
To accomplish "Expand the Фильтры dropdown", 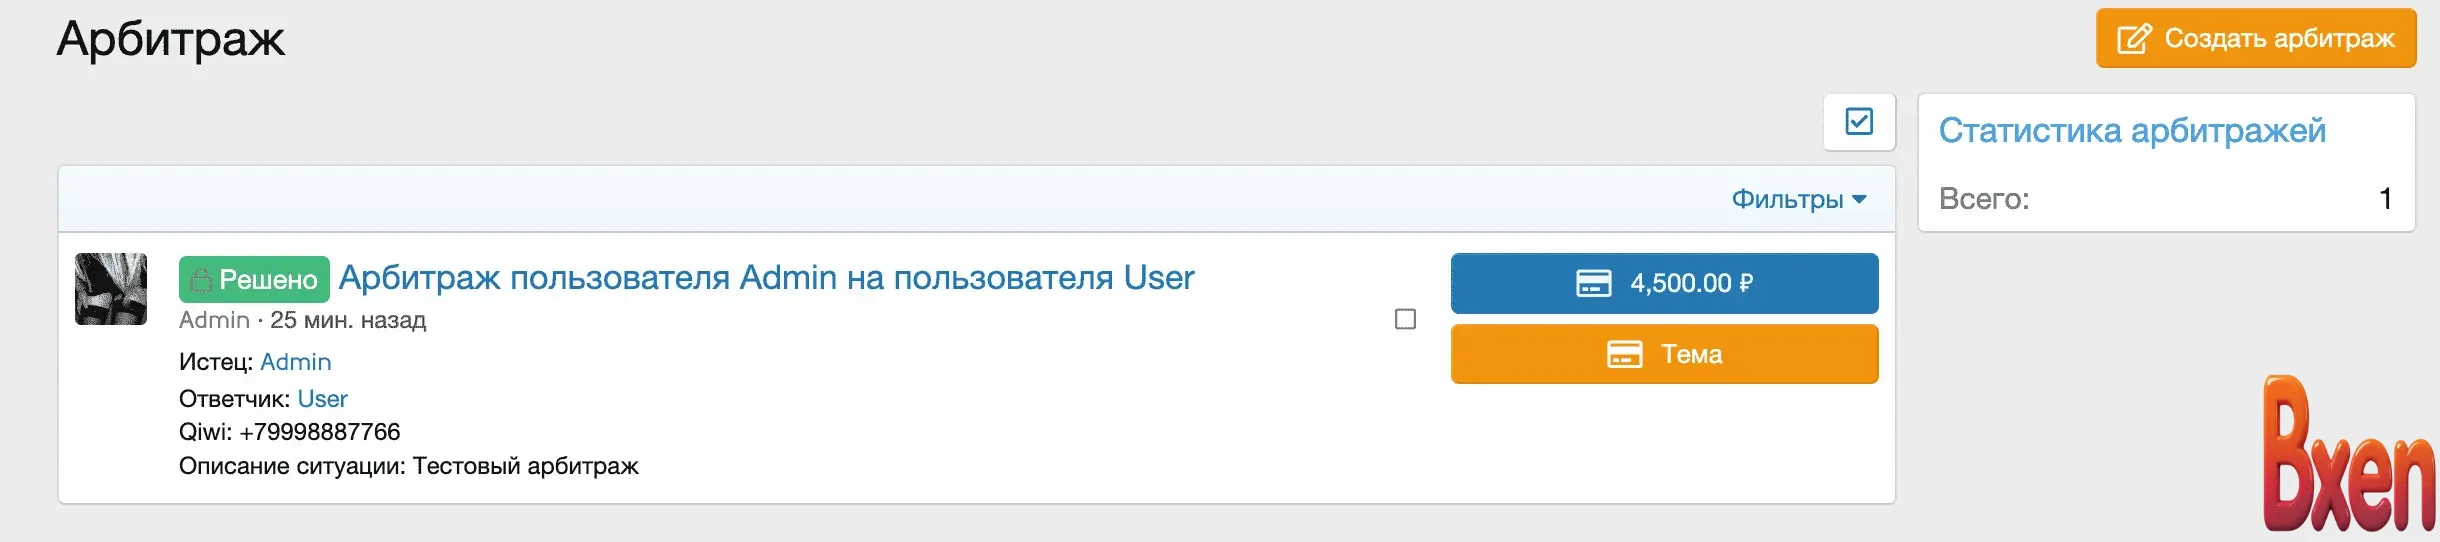I will (1798, 199).
